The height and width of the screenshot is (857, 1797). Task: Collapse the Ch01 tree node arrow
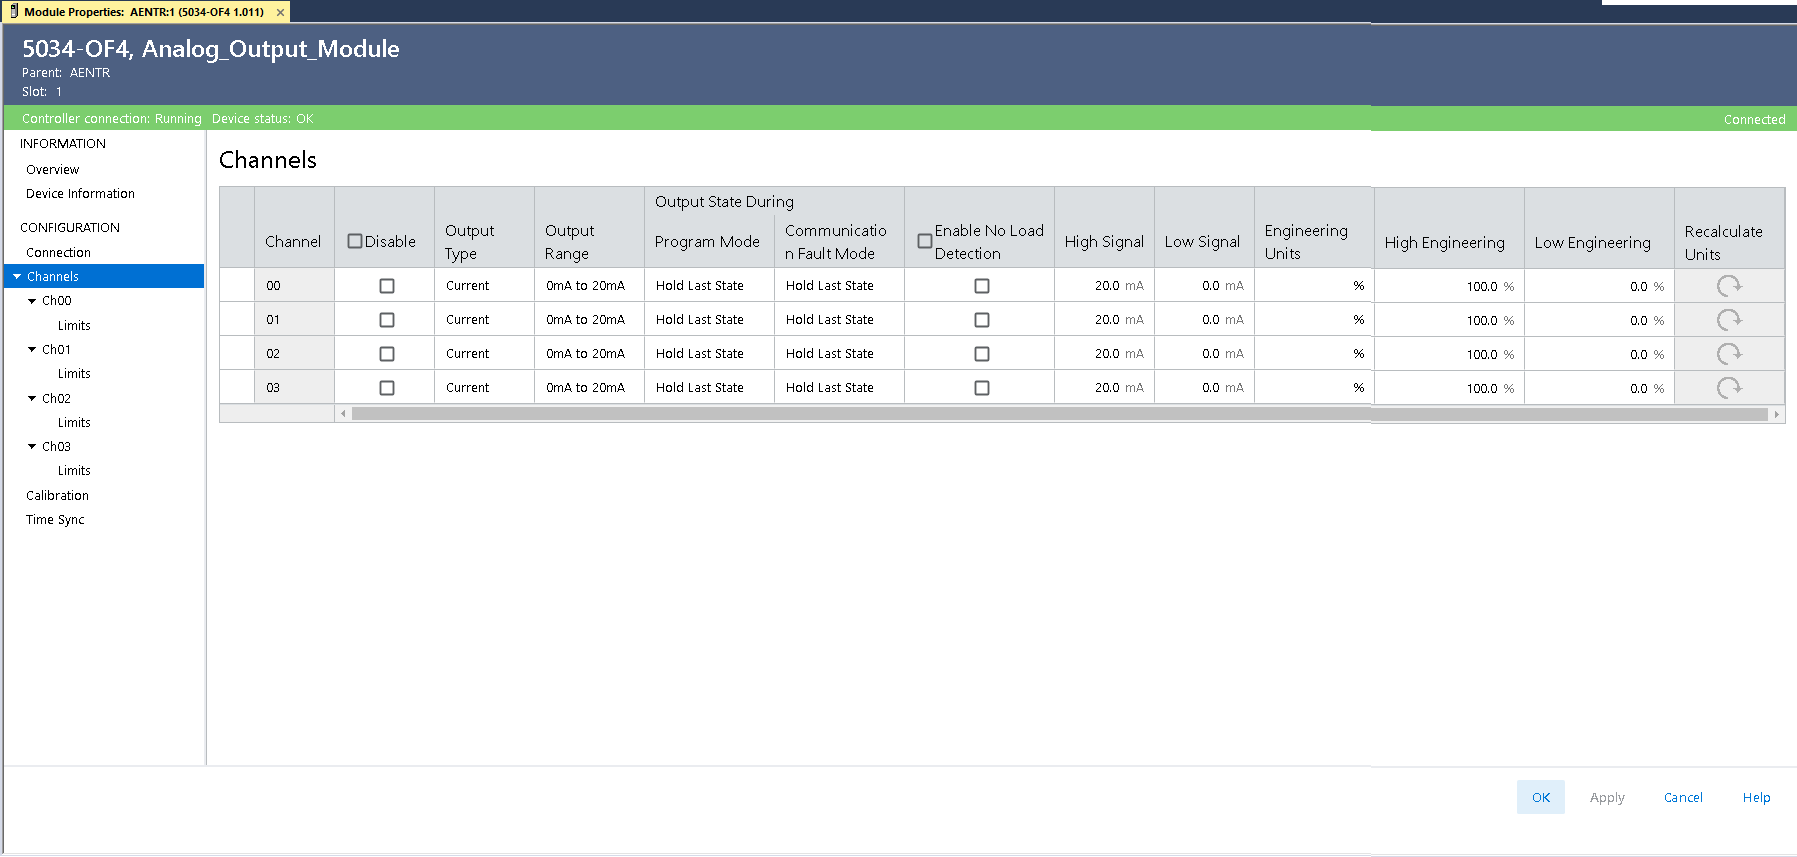point(32,350)
